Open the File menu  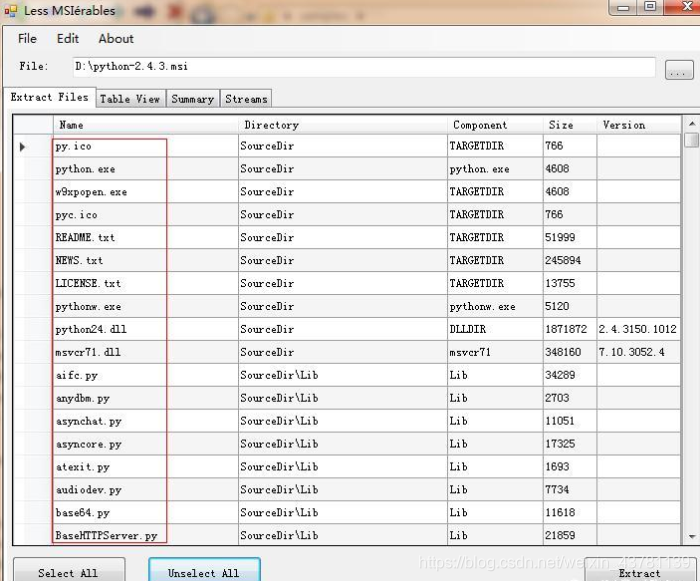click(27, 39)
